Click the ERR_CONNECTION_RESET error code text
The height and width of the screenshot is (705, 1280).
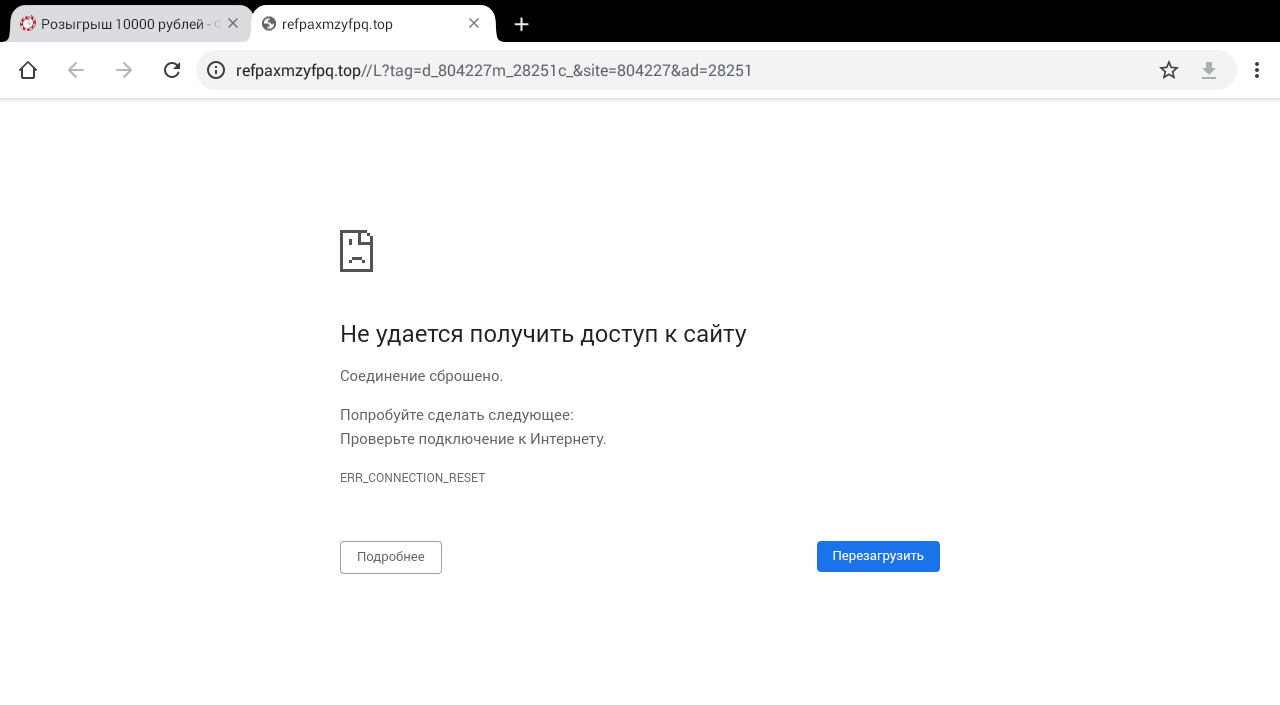[412, 478]
